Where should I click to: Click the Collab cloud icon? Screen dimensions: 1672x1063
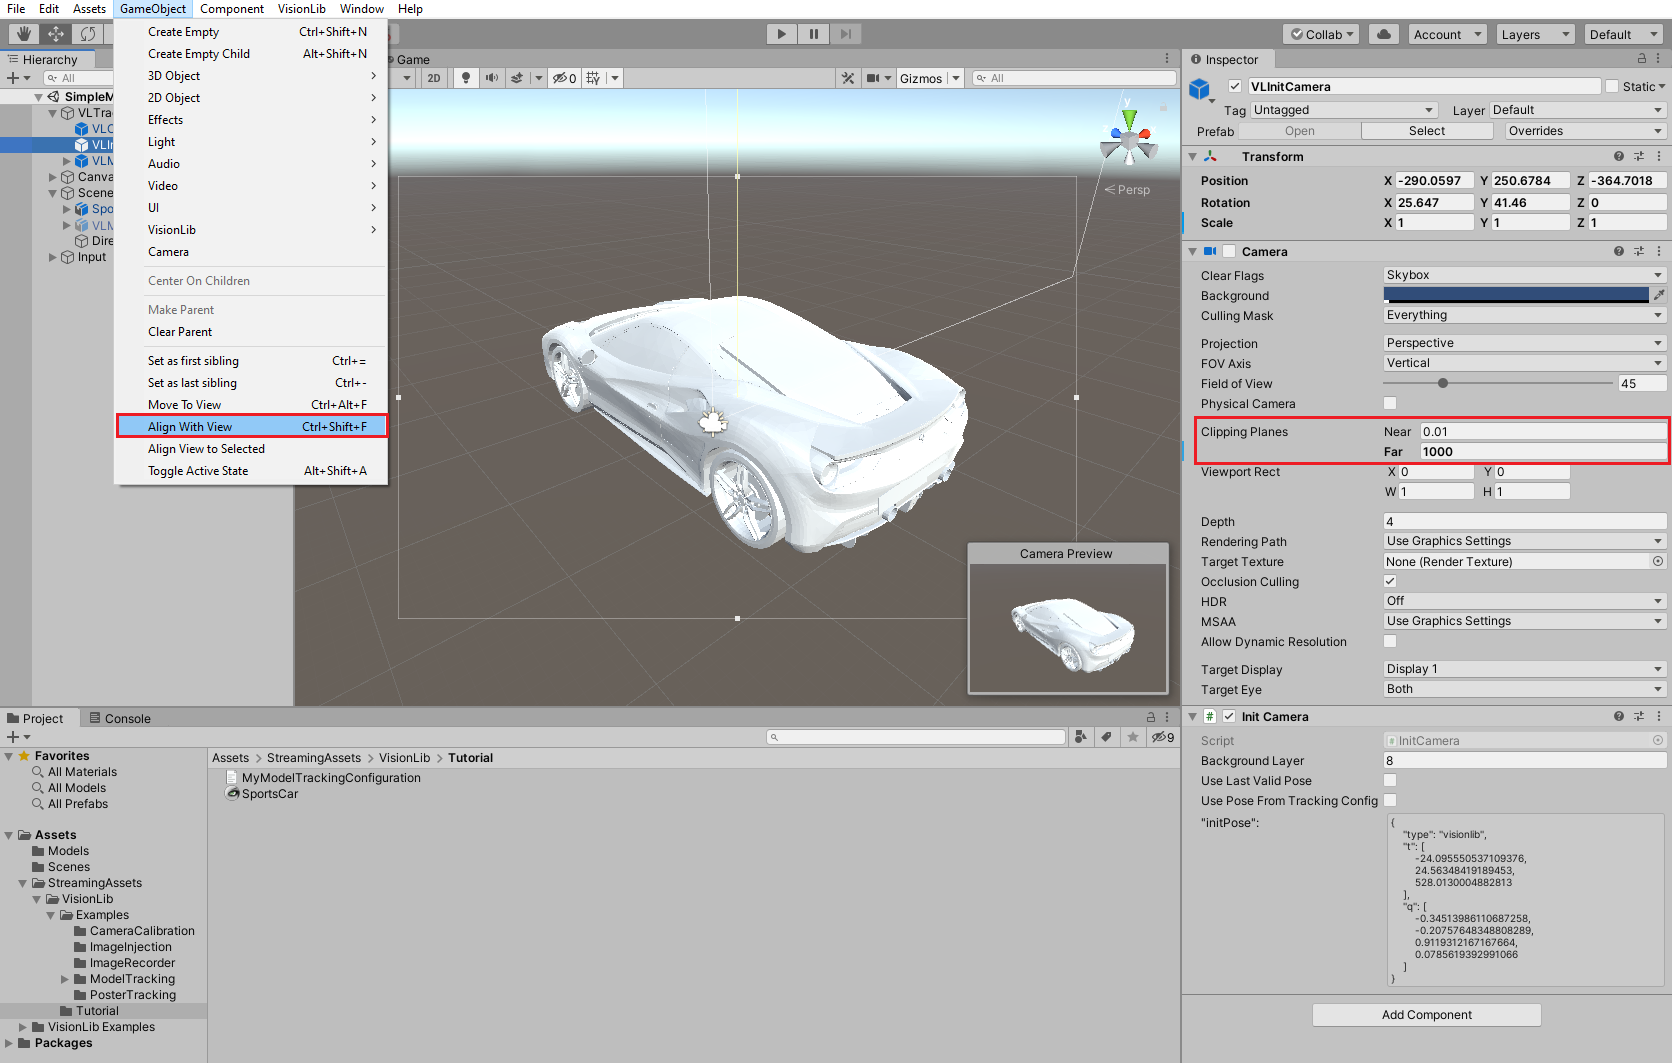pos(1383,33)
